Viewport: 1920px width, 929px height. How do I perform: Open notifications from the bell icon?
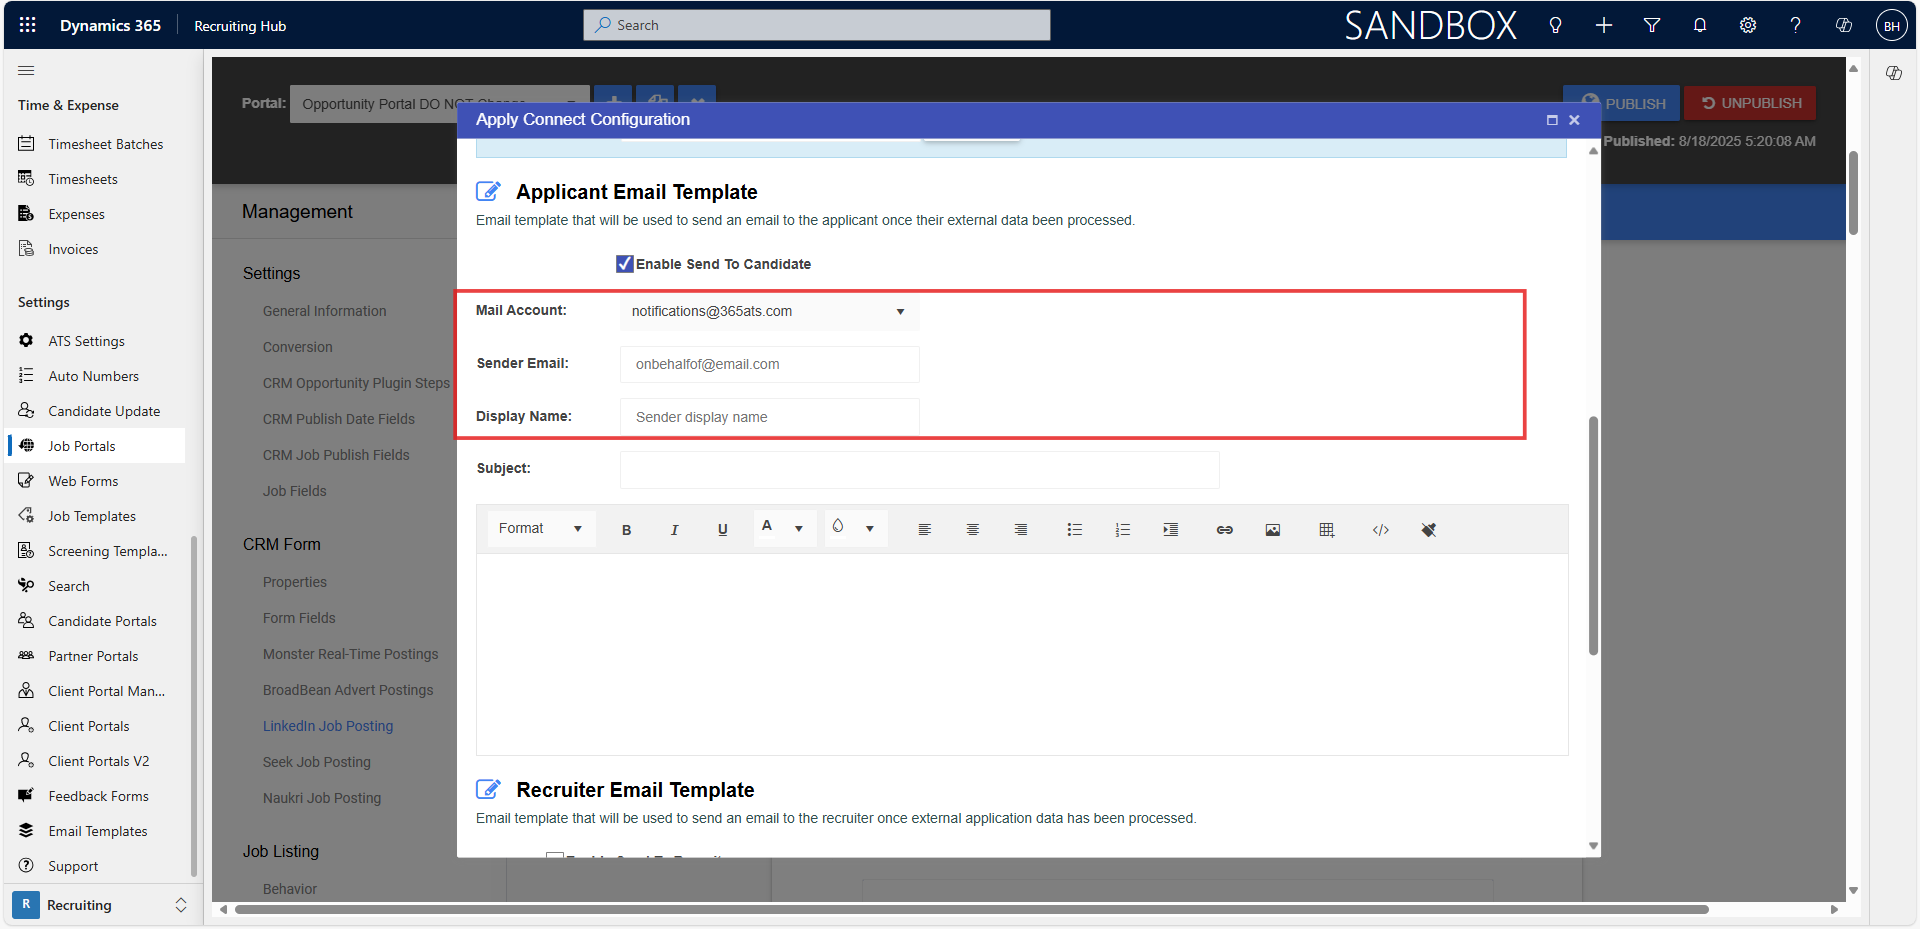click(x=1699, y=24)
